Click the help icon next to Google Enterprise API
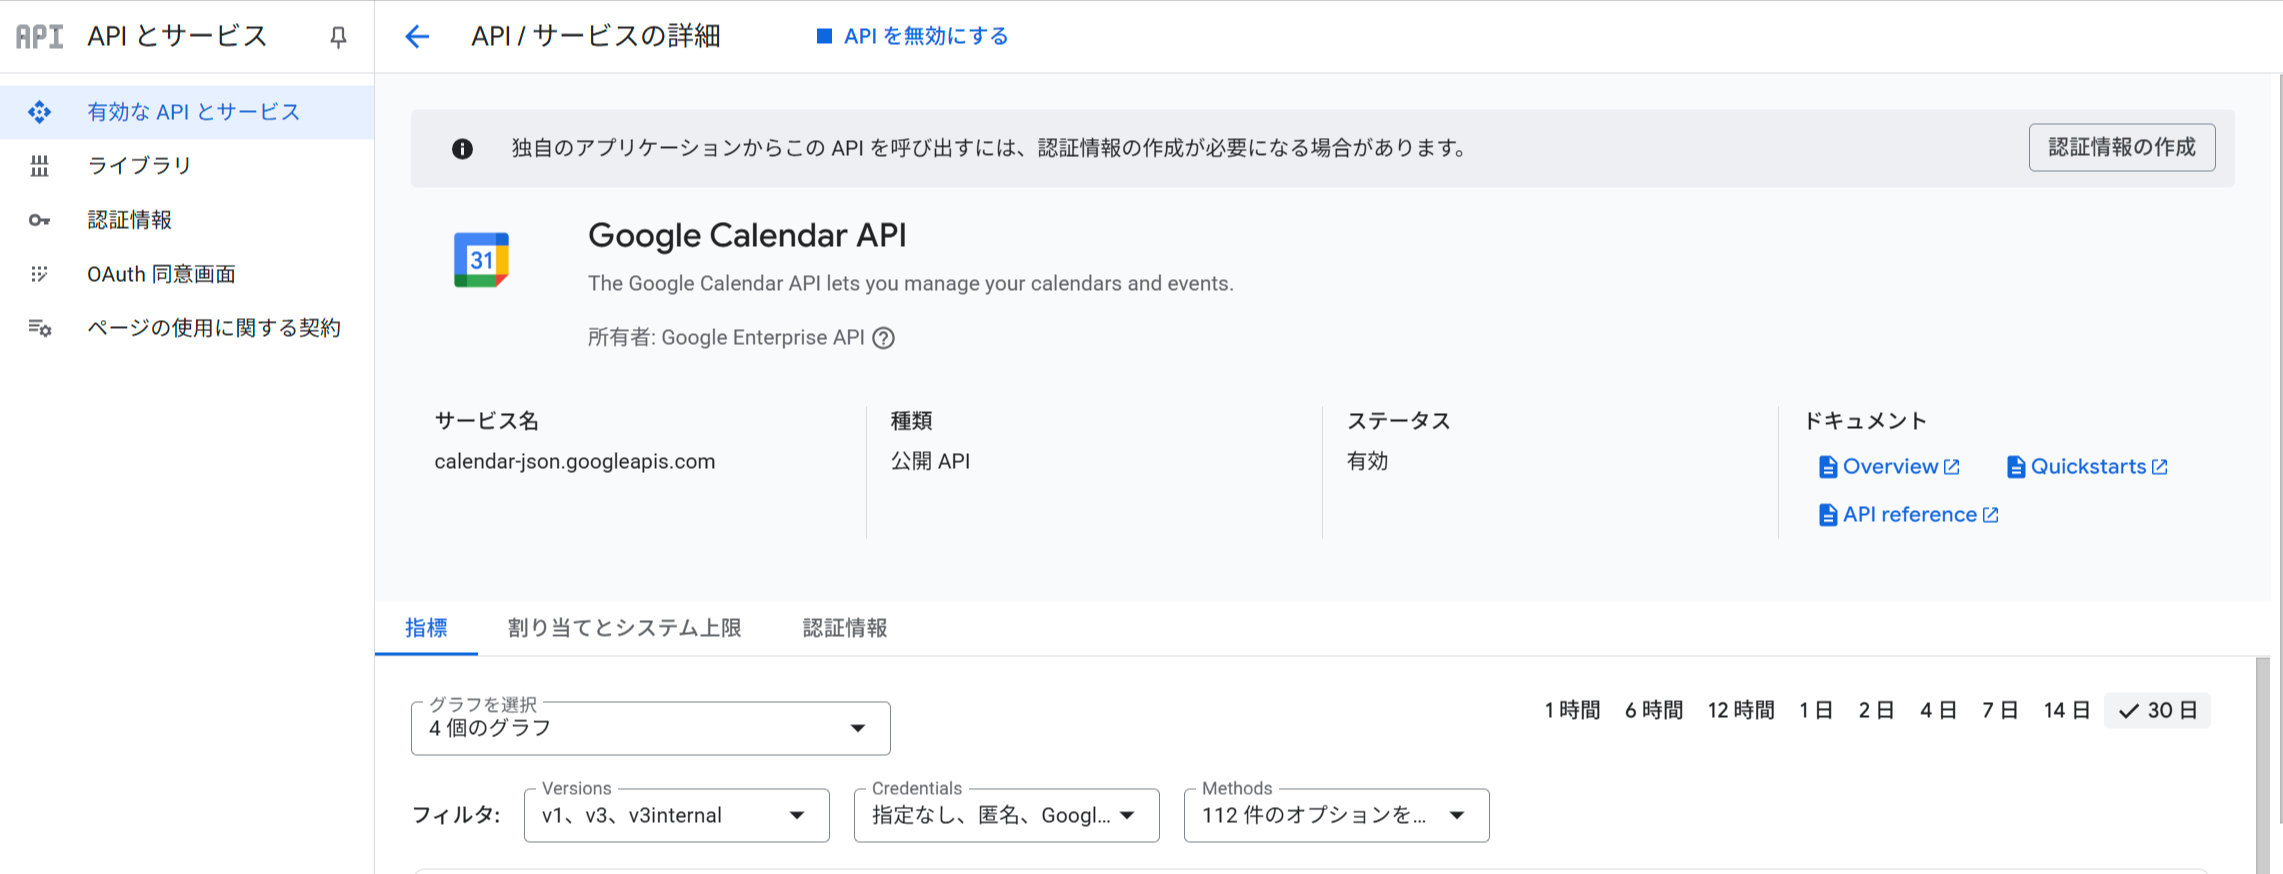 tap(883, 338)
